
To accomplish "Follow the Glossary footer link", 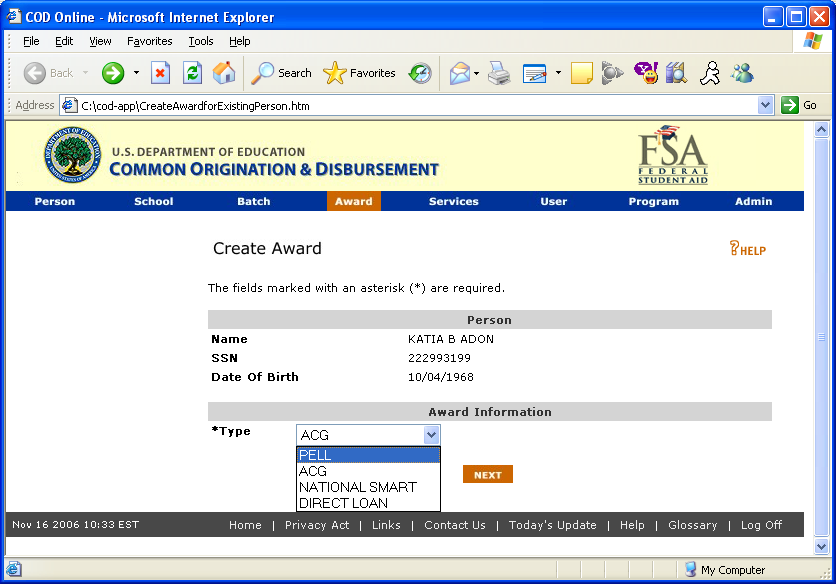I will (x=693, y=525).
